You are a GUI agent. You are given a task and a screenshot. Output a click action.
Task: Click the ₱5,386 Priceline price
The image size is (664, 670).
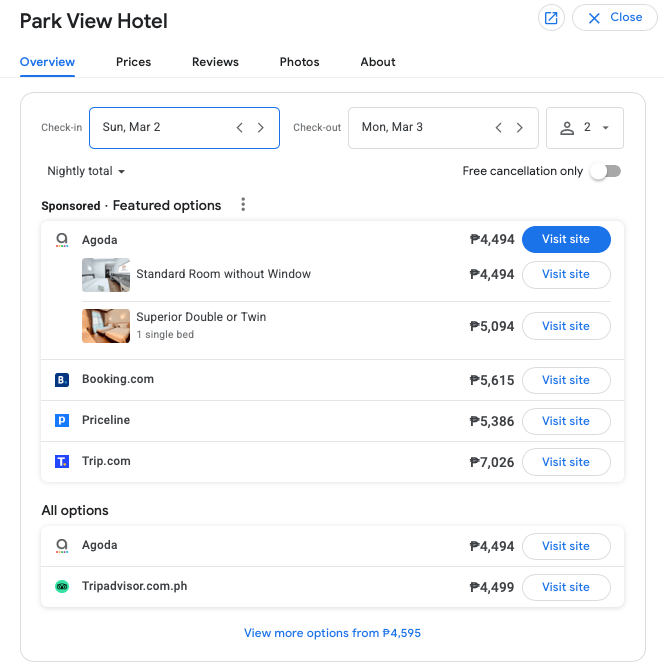[492, 421]
